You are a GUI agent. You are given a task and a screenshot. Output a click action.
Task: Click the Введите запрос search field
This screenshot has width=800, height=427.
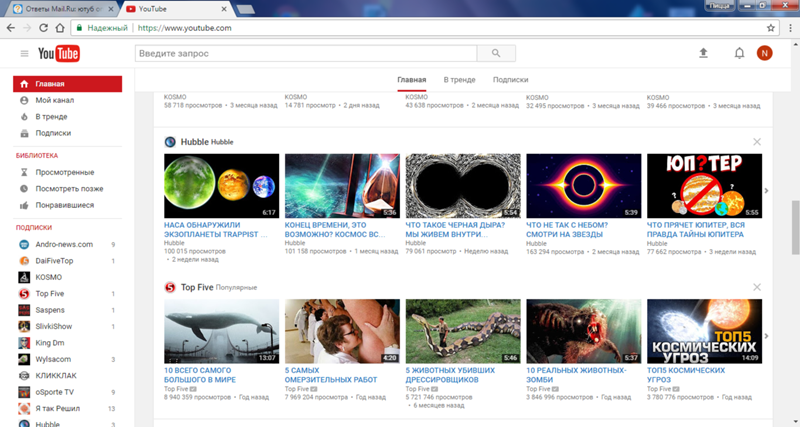306,53
